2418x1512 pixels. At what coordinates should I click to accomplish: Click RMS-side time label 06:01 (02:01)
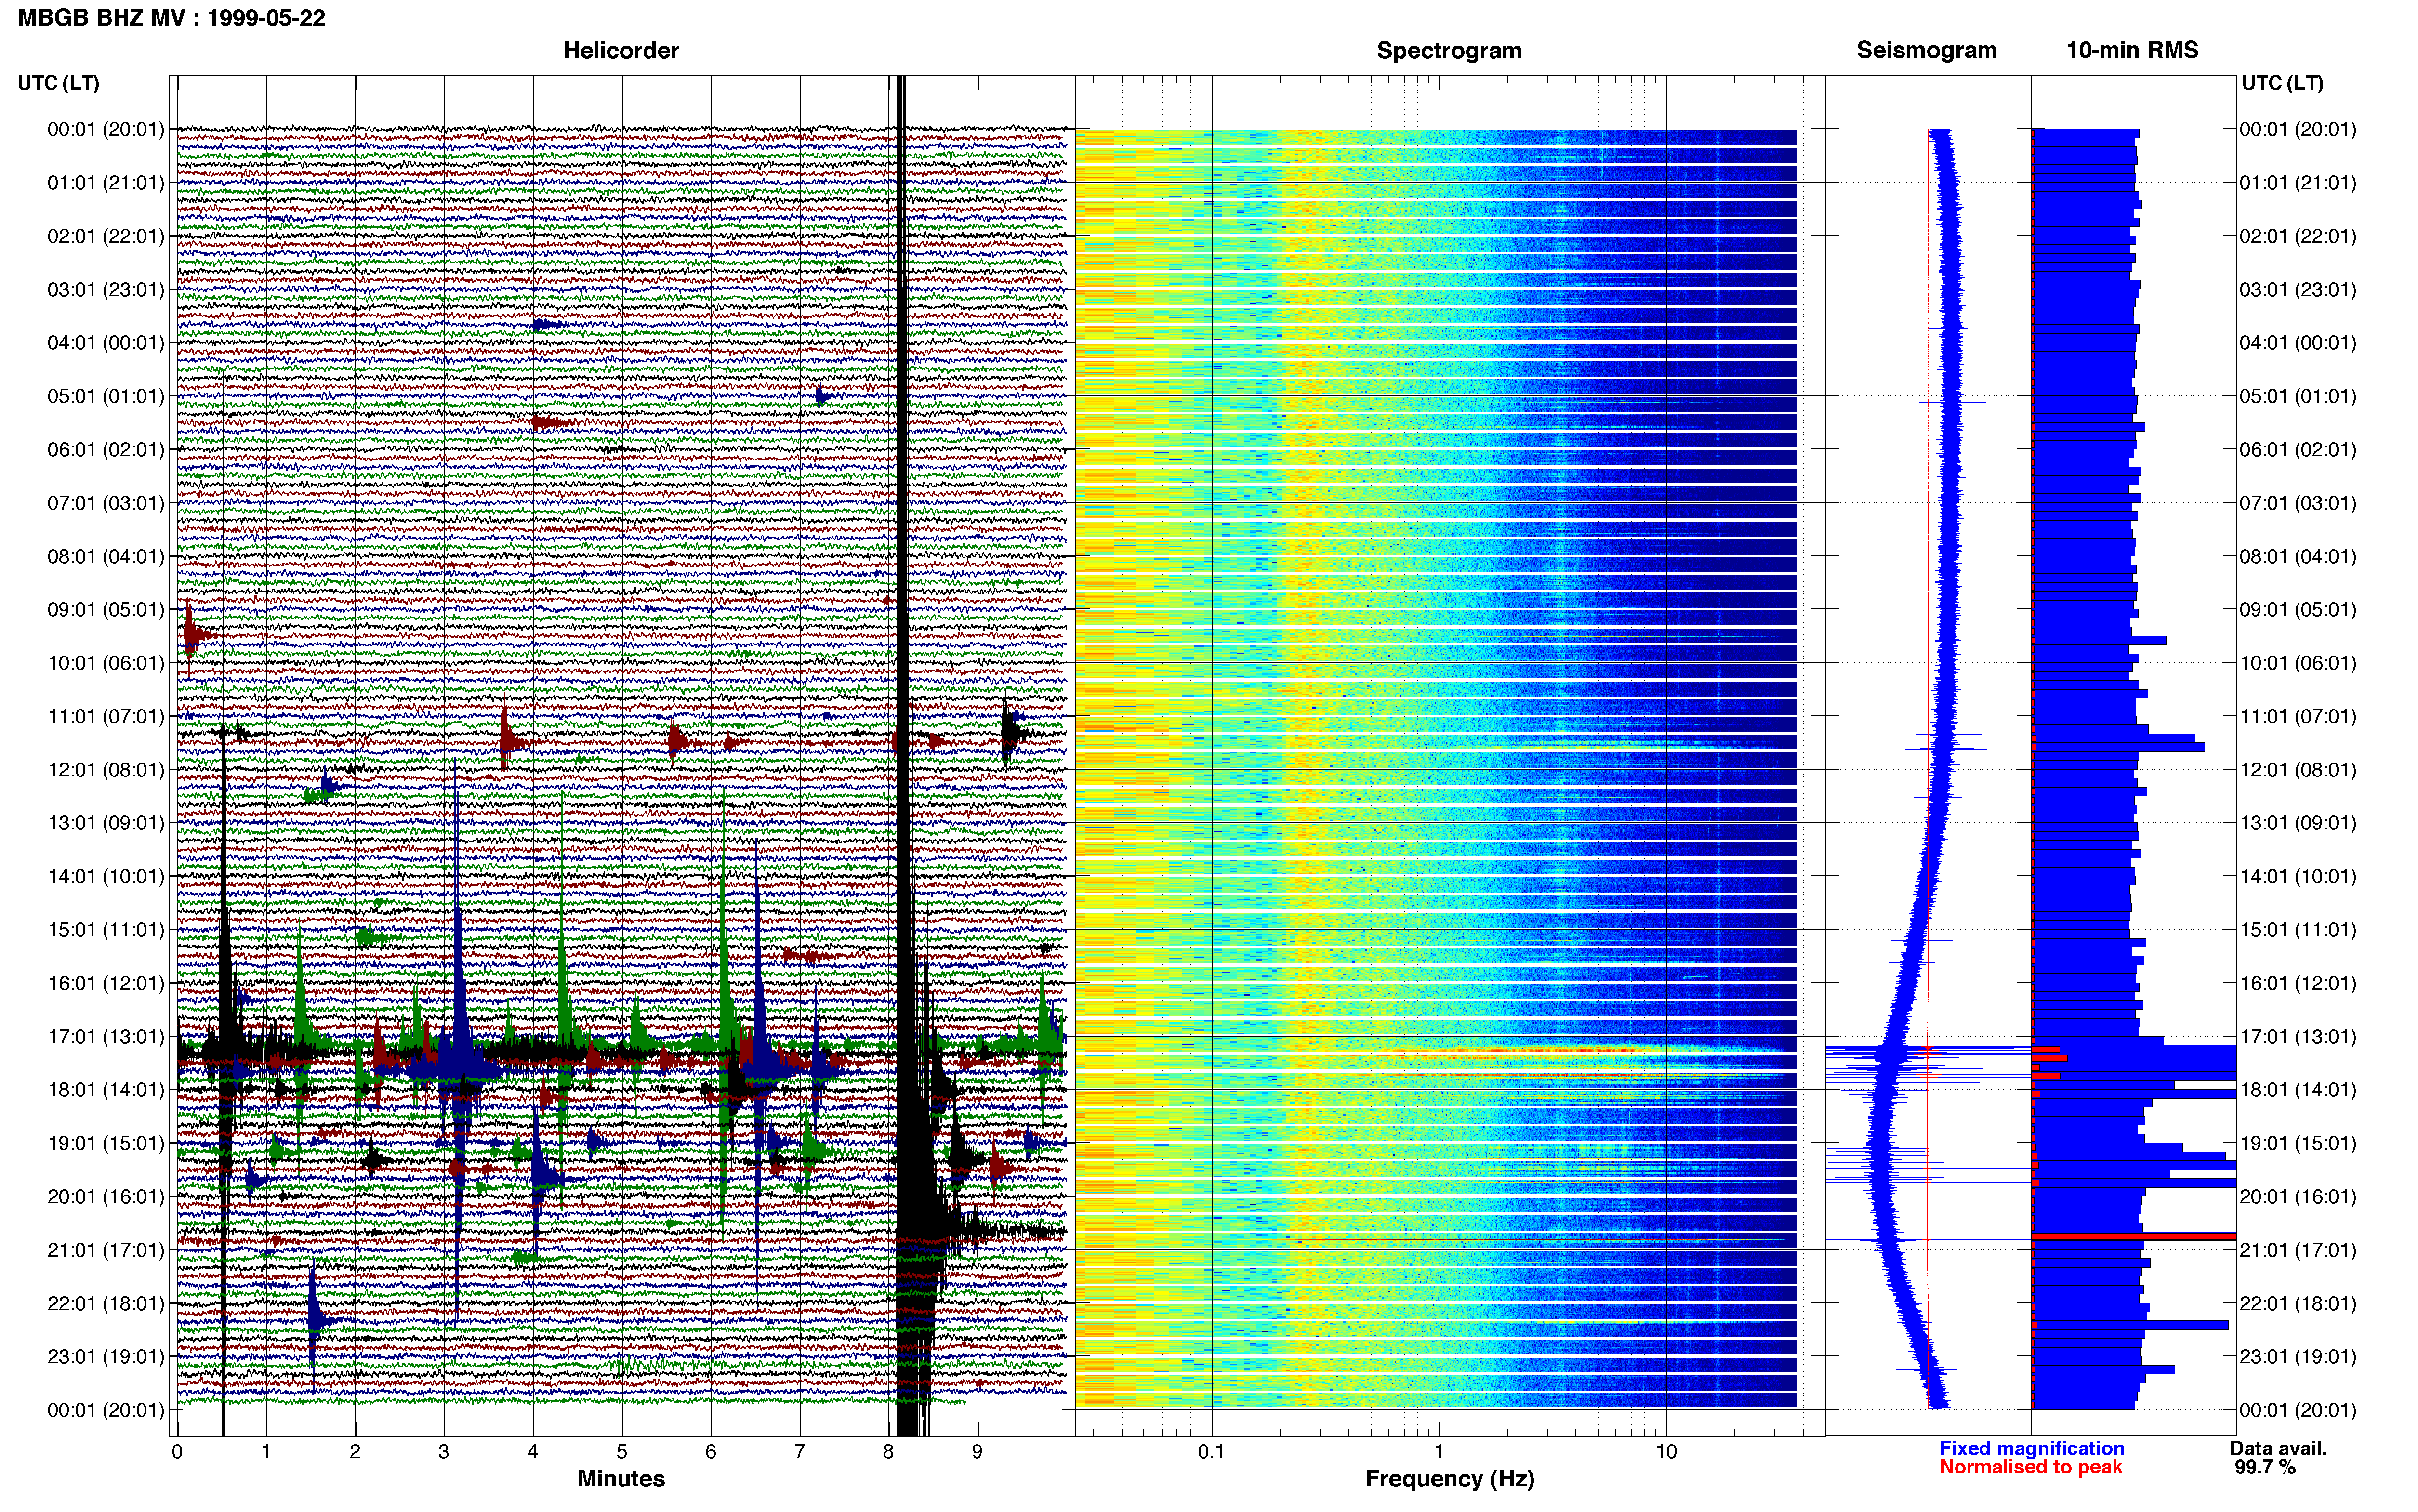click(x=2298, y=450)
